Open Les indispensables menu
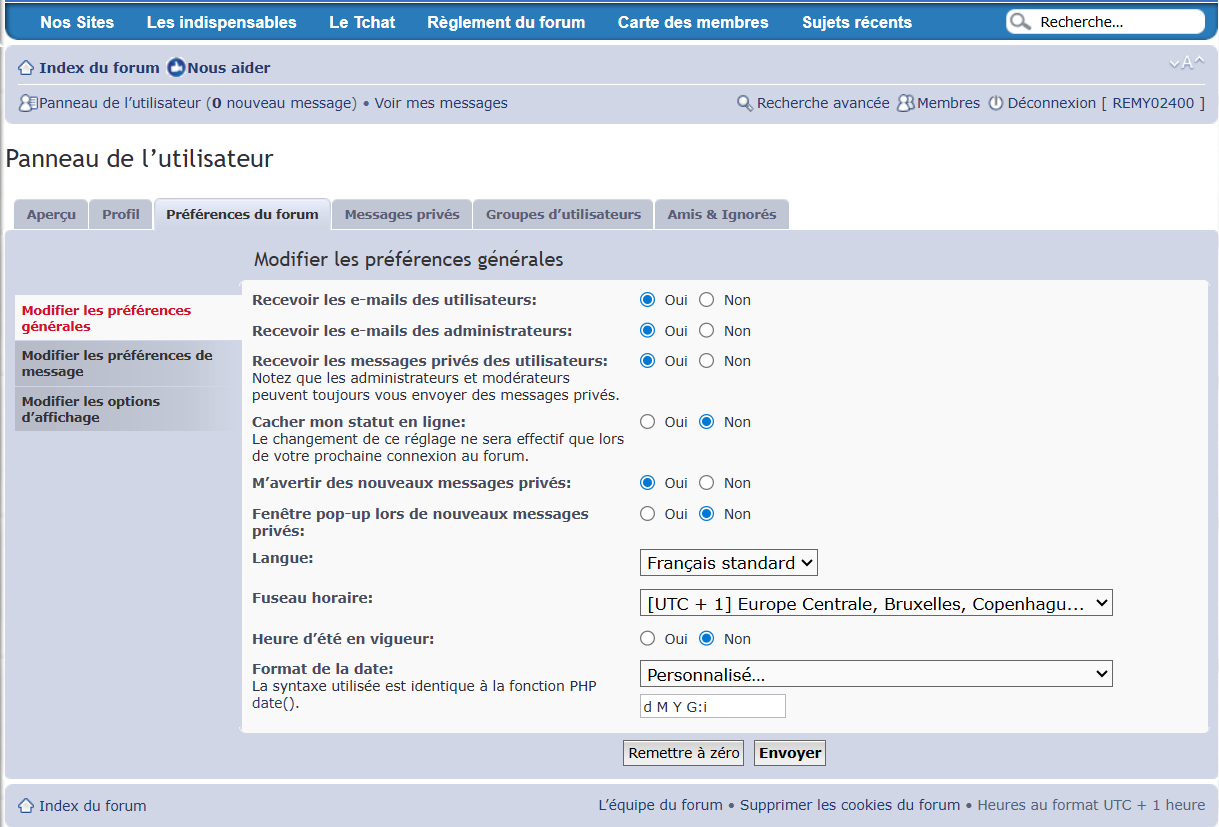Screen dimensions: 1219x827 (x=222, y=22)
